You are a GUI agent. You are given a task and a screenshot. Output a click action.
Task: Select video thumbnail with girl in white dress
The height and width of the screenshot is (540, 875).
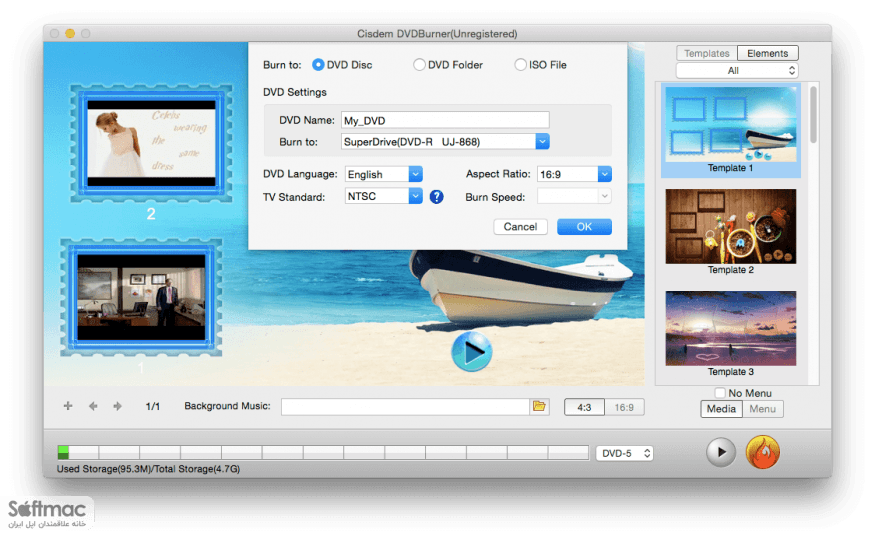(x=151, y=143)
